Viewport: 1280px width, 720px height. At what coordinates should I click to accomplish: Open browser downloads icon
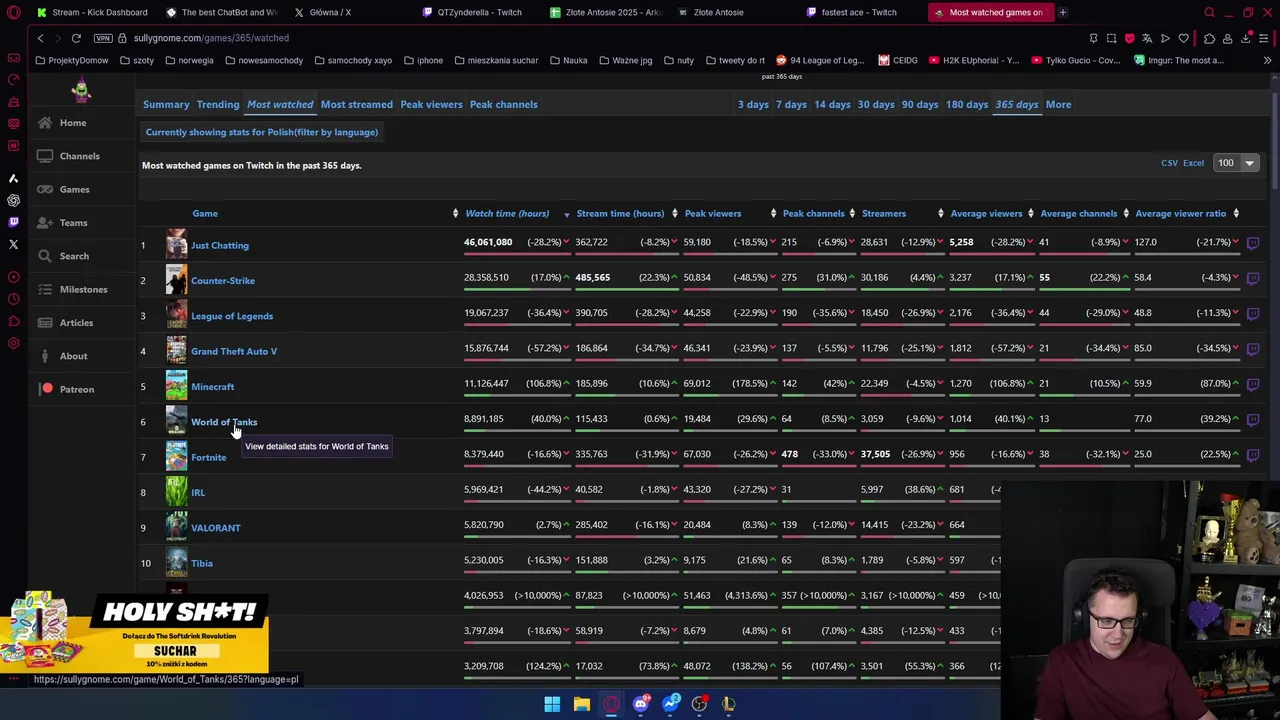[1246, 38]
